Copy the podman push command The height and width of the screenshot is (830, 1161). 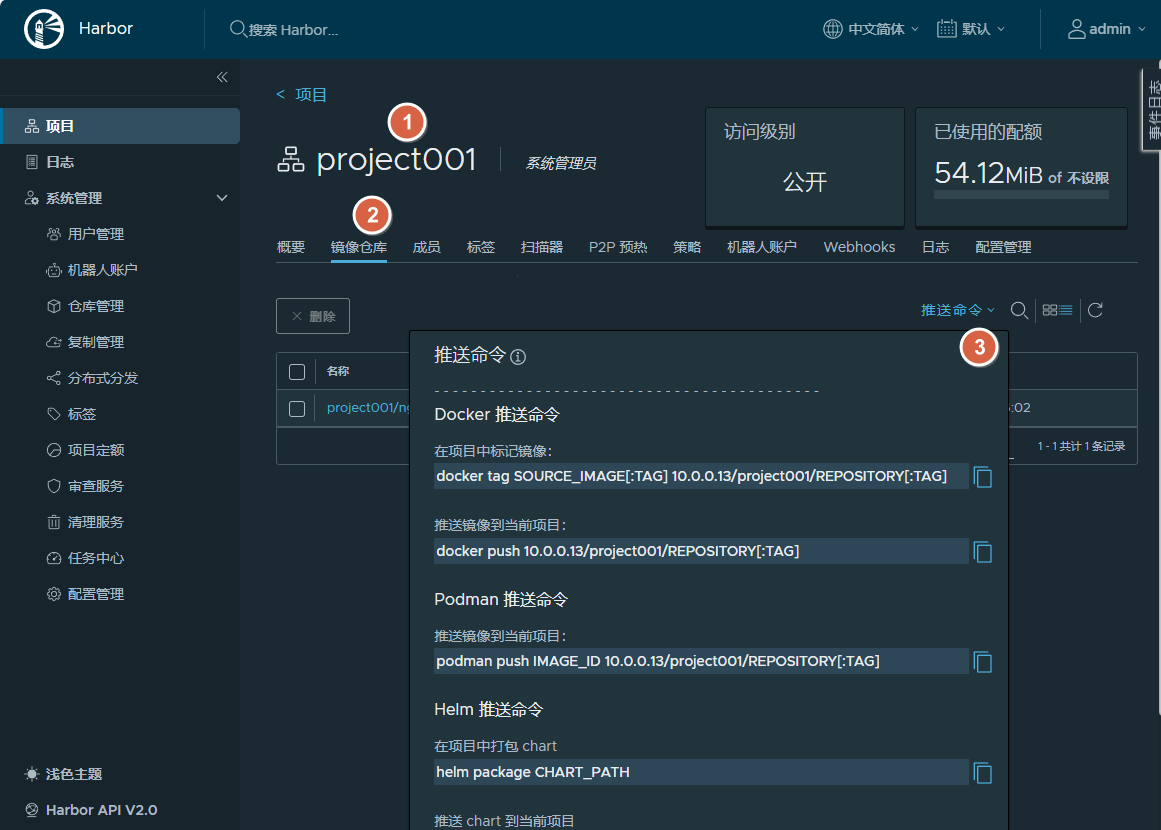(983, 662)
